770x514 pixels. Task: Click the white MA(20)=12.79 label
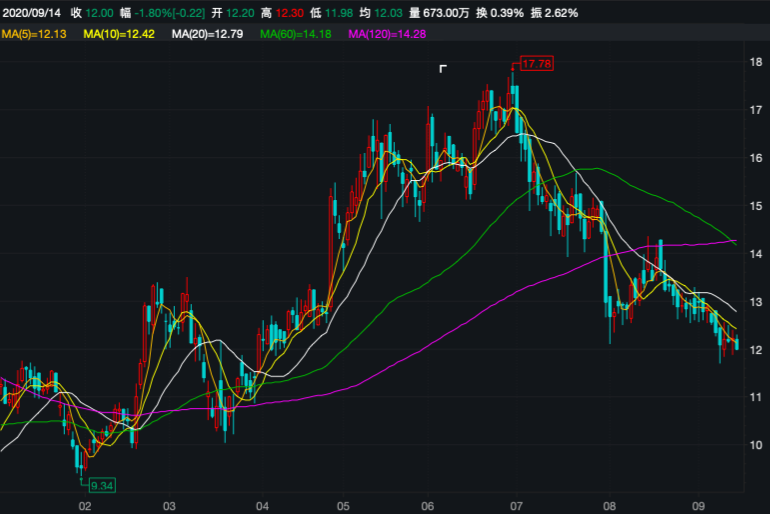click(209, 35)
